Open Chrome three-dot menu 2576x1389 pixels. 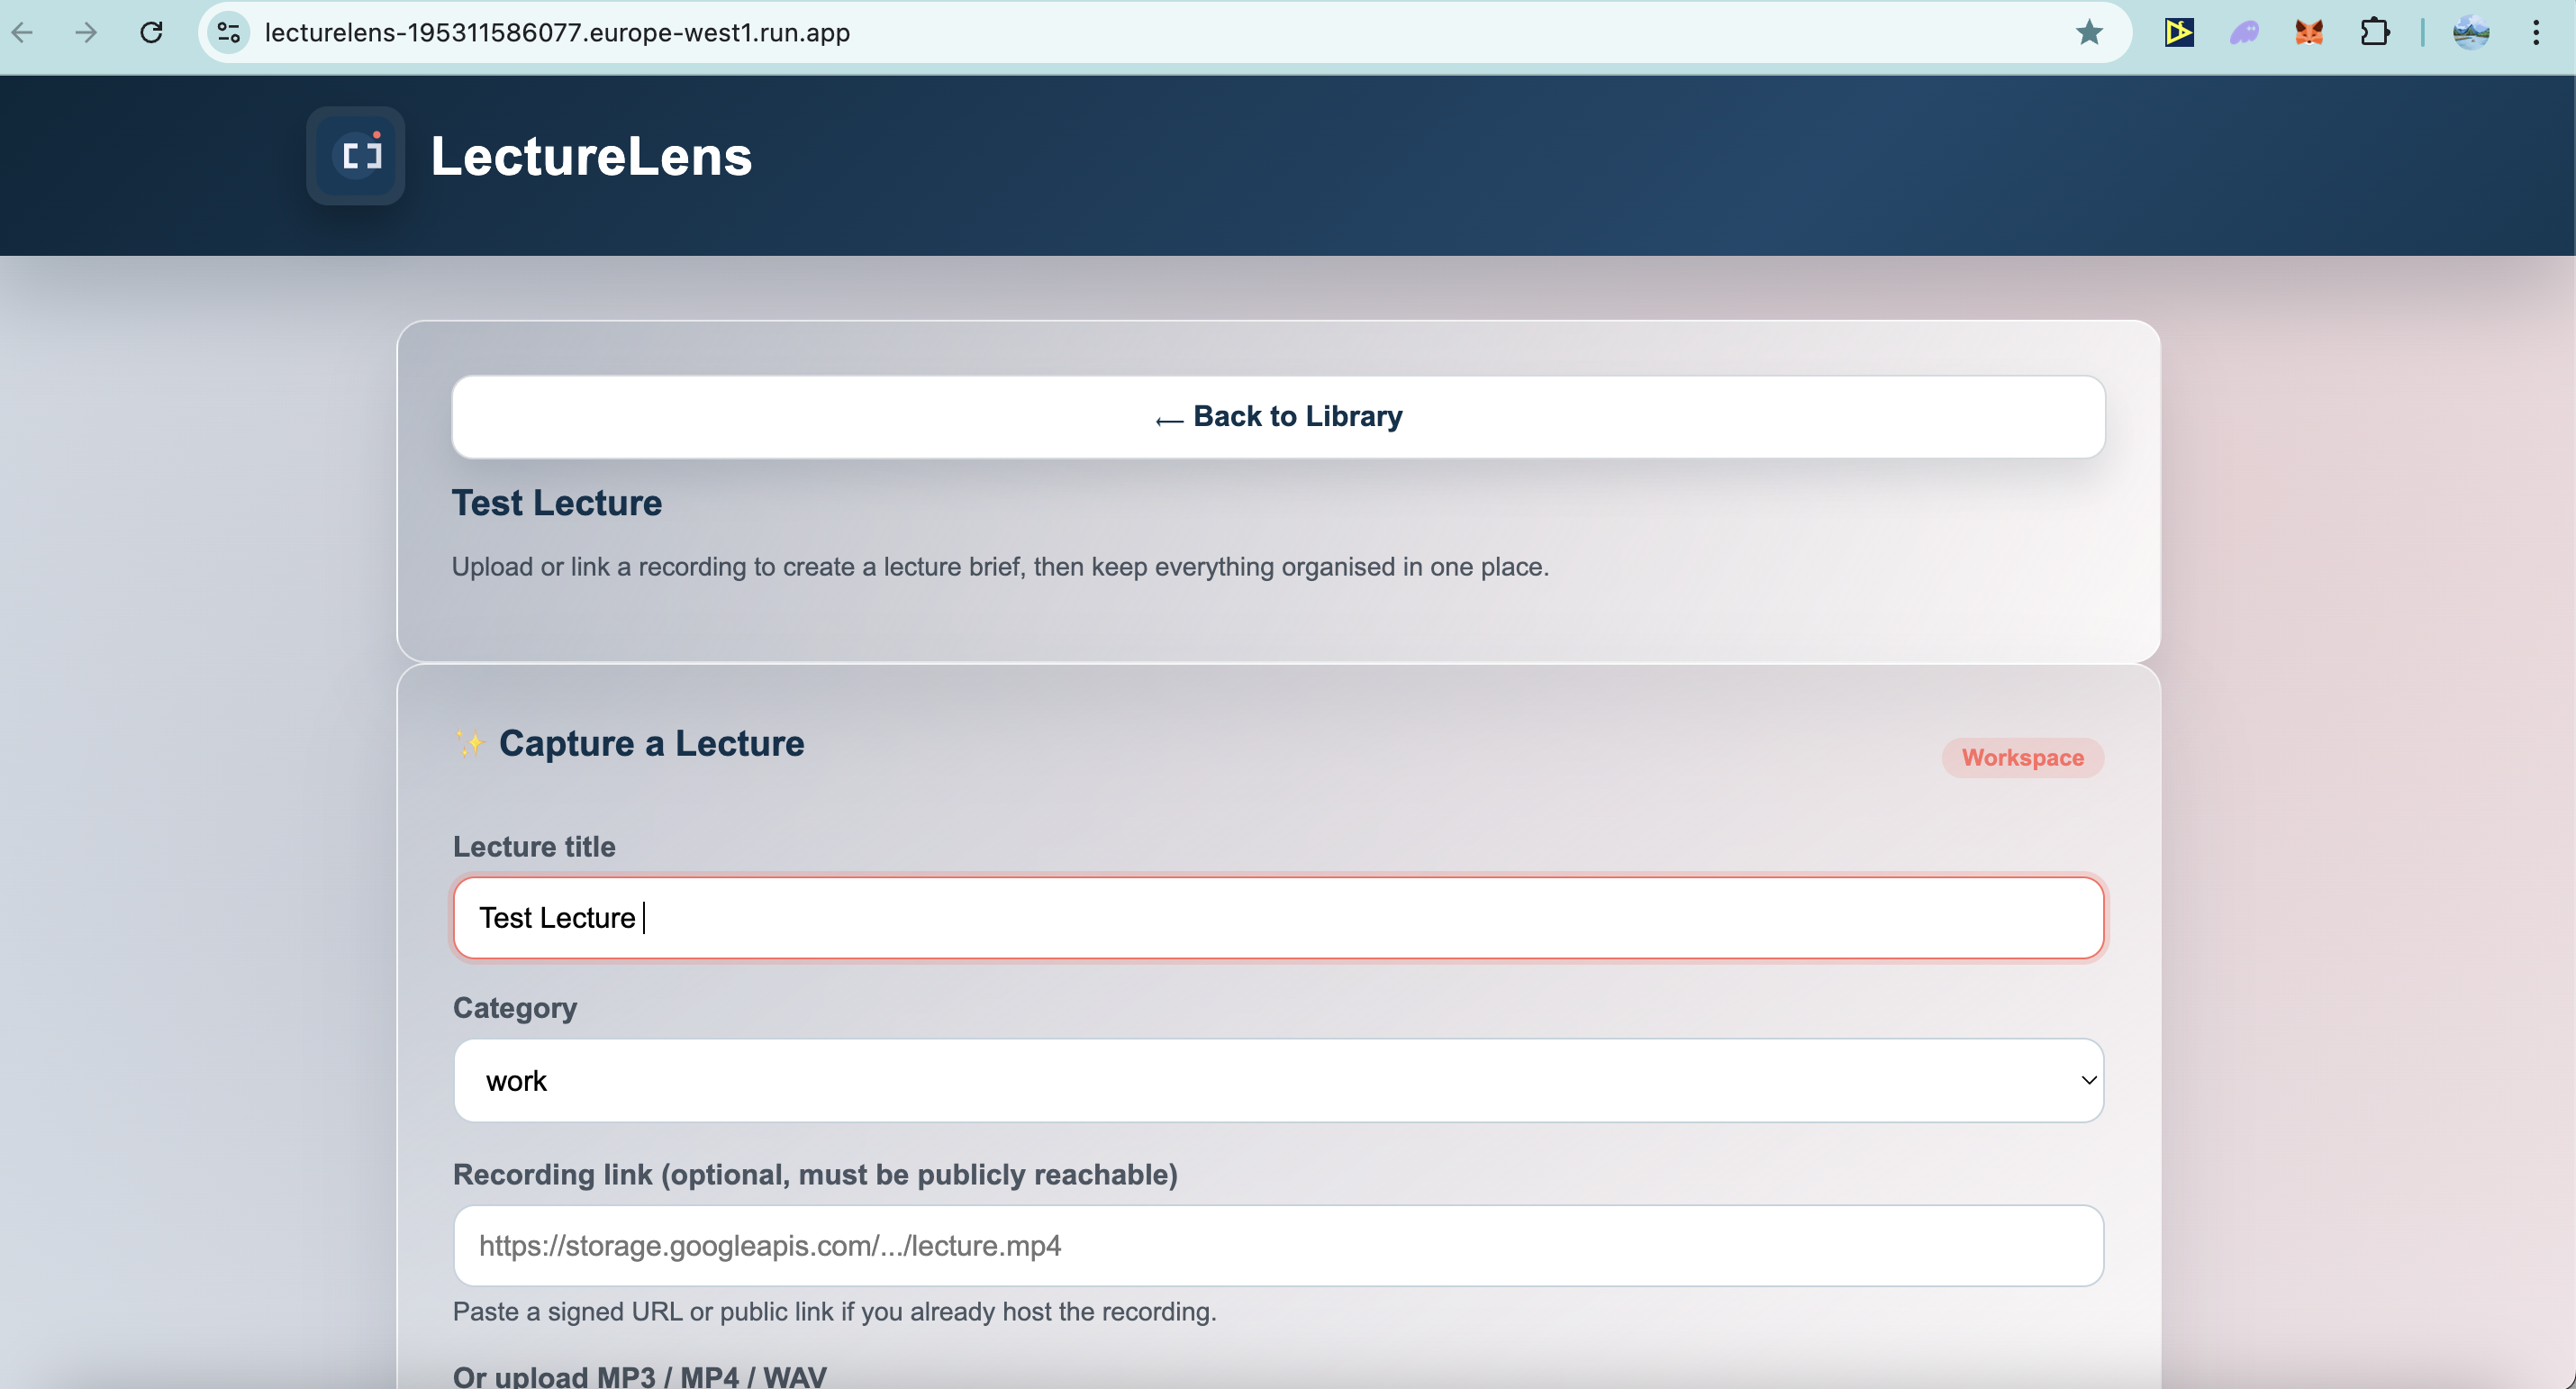click(x=2536, y=32)
